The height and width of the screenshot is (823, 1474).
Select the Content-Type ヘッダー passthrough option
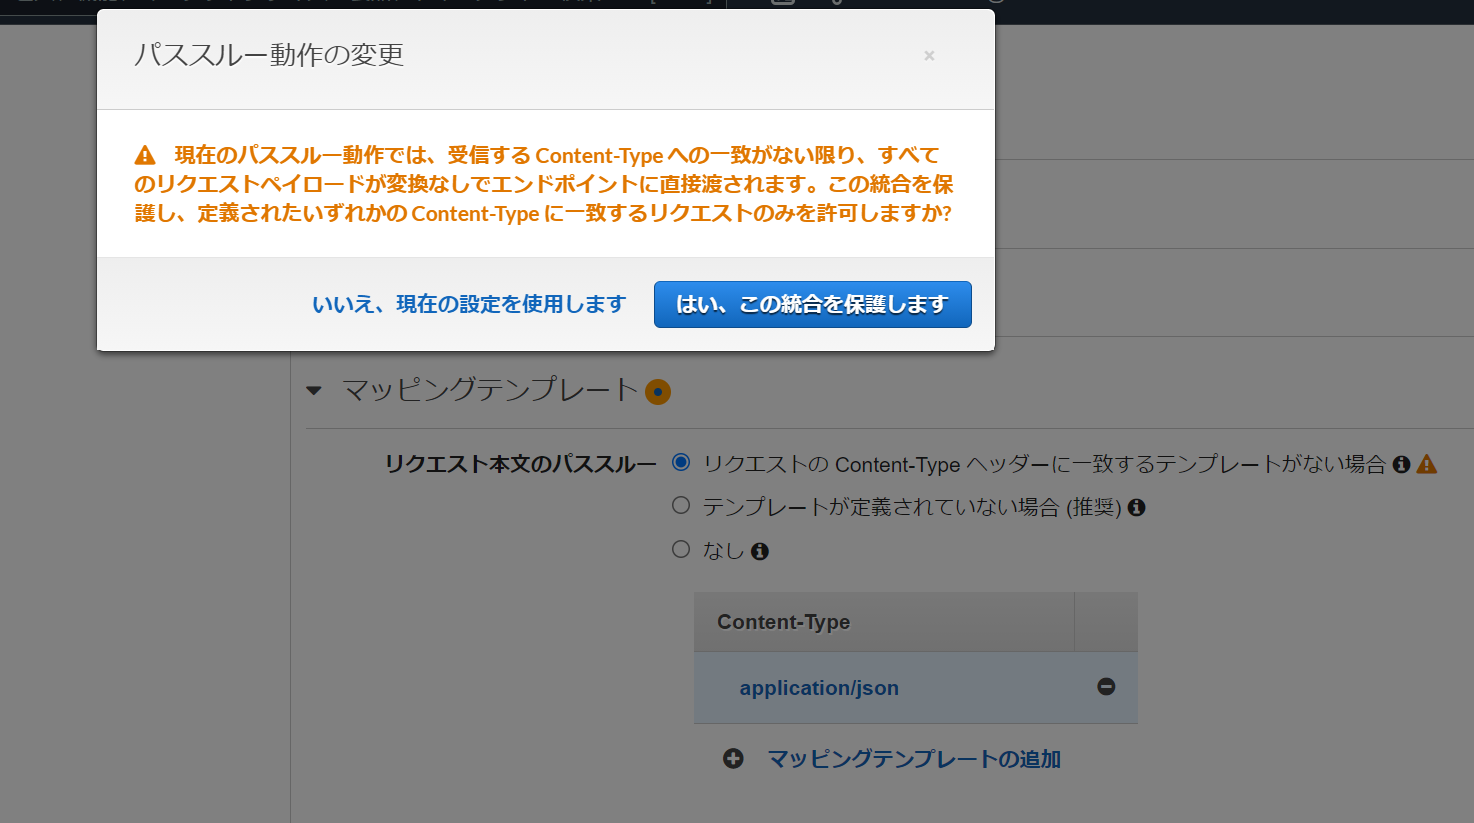tap(681, 463)
